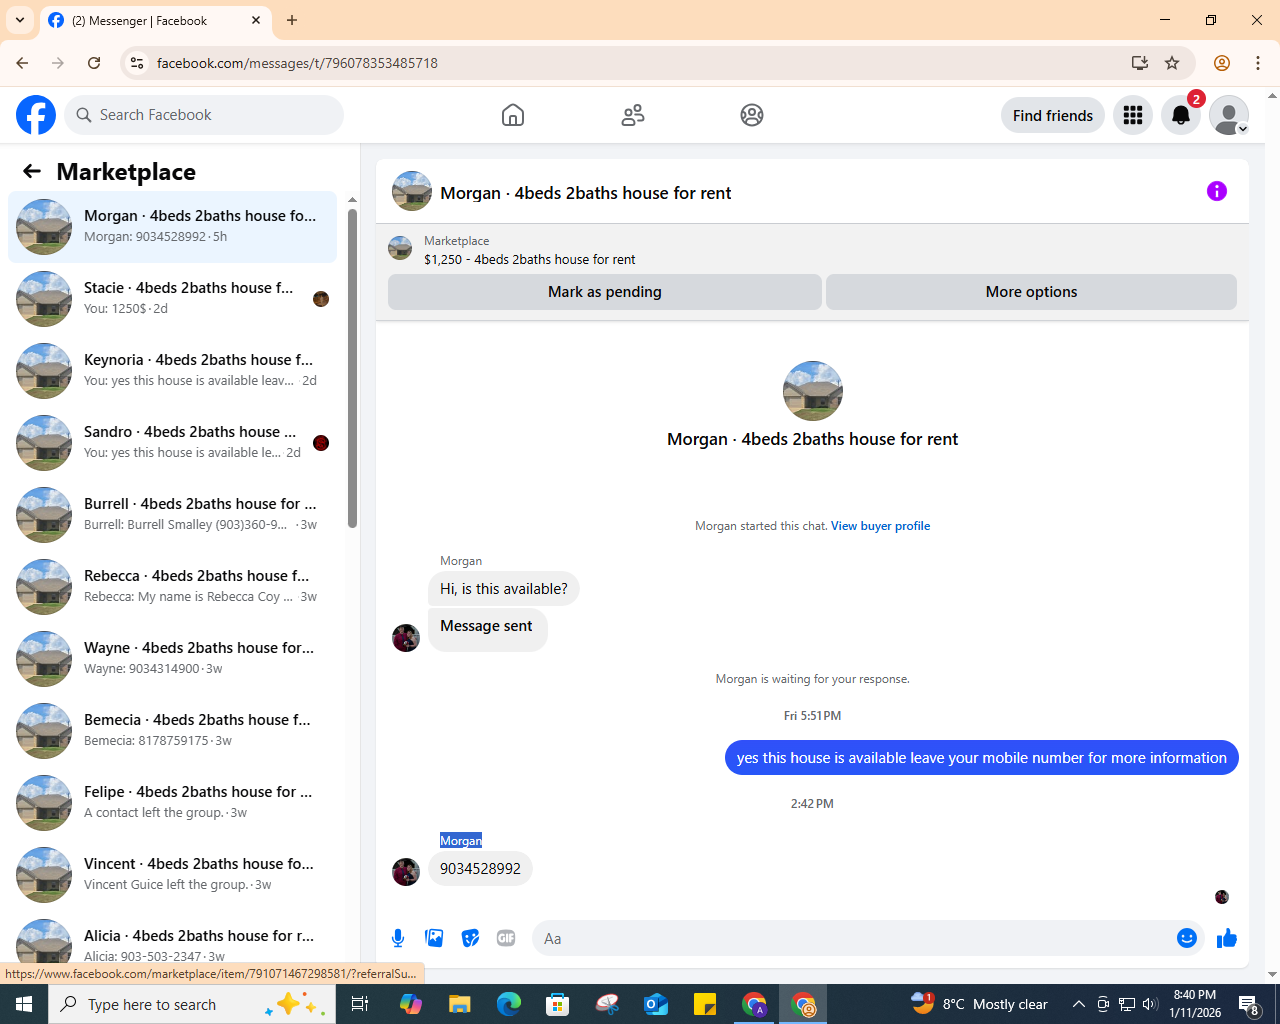
Task: Click the voice clip microphone icon
Action: coord(398,938)
